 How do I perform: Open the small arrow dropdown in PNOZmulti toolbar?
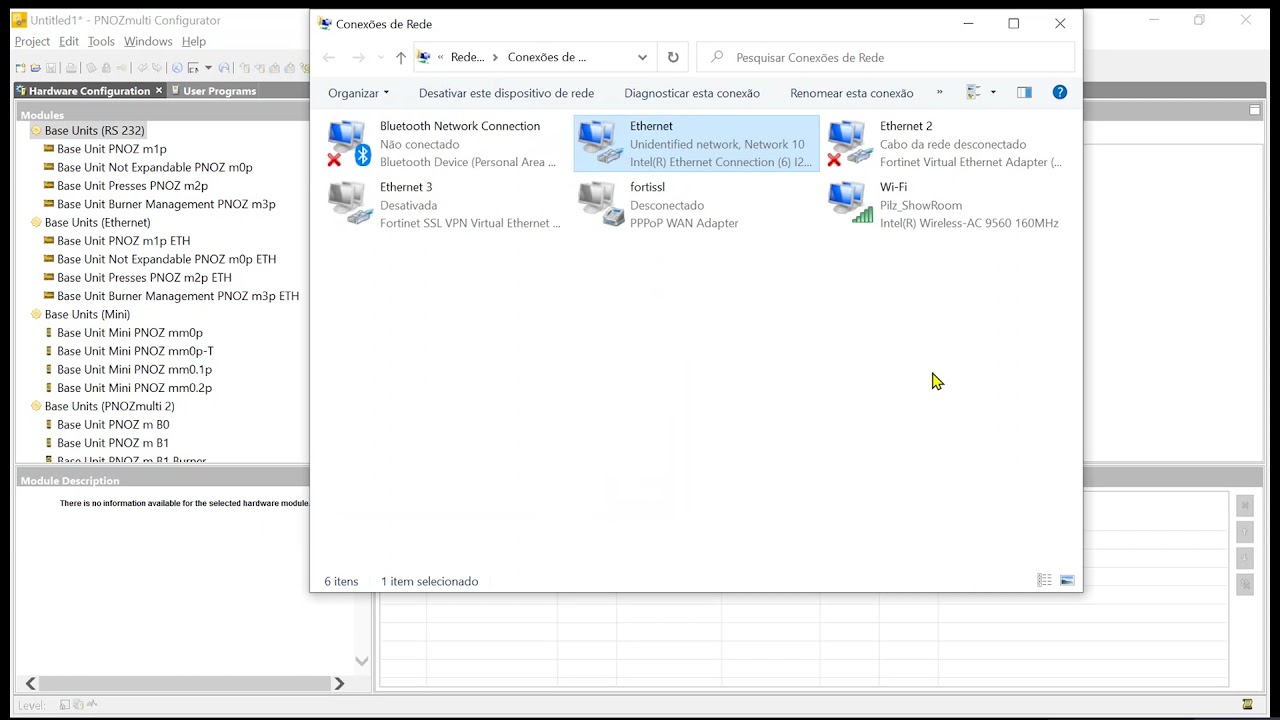[208, 68]
